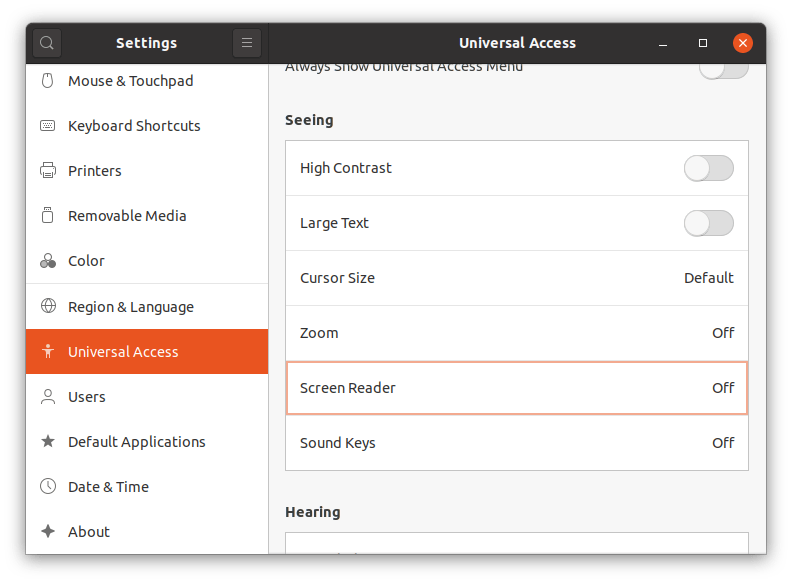
Task: Click the Large Text label
Action: (334, 223)
